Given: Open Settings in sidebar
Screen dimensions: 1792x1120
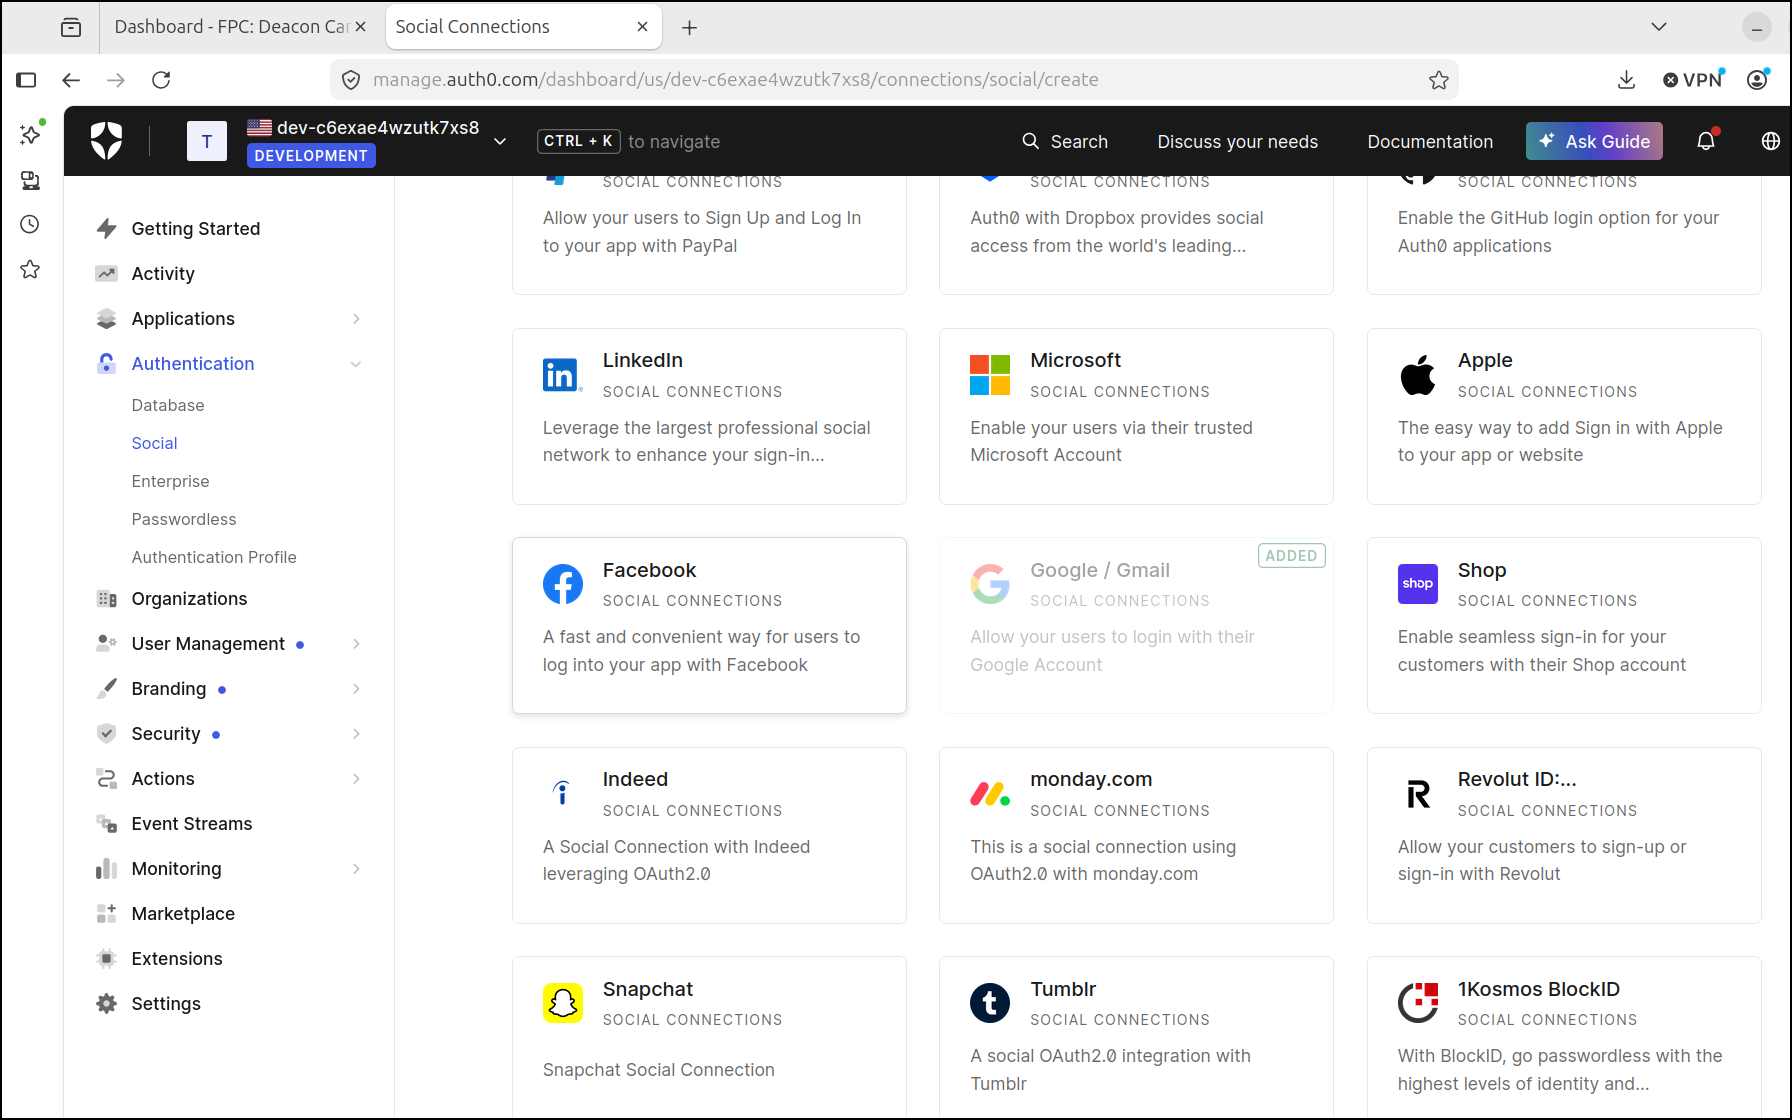Looking at the screenshot, I should tap(166, 1004).
